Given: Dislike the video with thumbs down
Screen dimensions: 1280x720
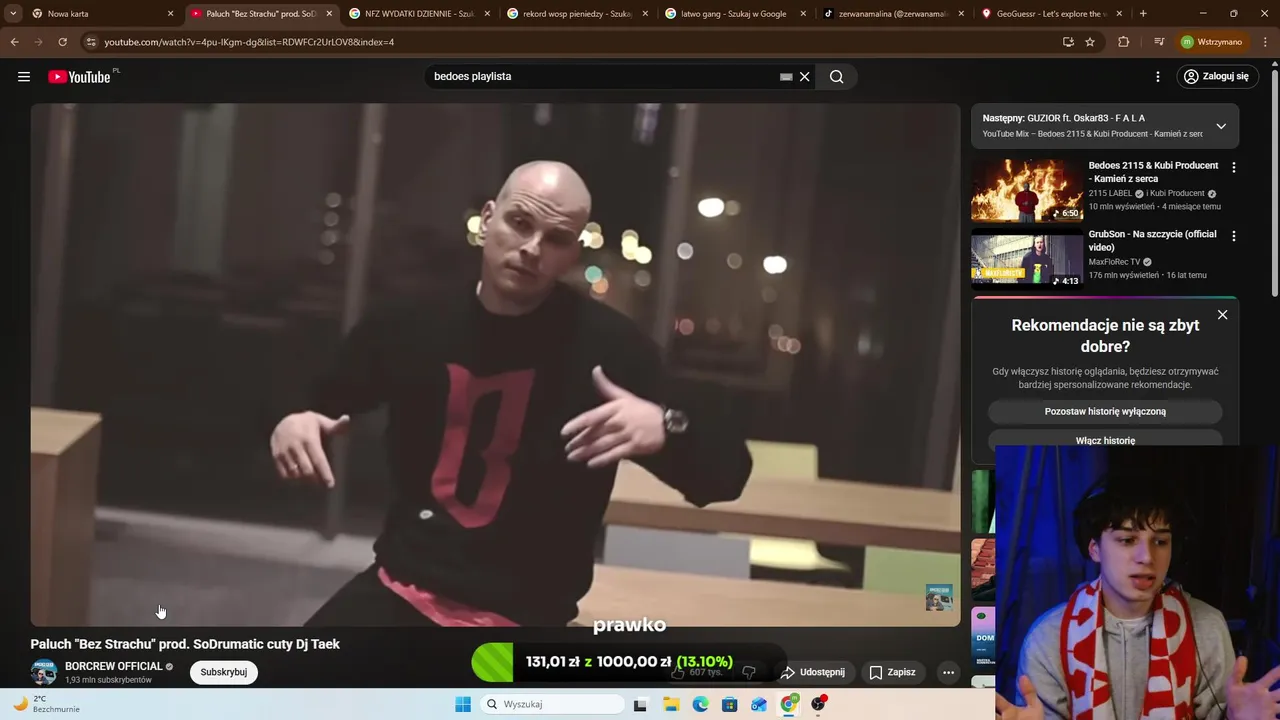Looking at the screenshot, I should tap(749, 673).
